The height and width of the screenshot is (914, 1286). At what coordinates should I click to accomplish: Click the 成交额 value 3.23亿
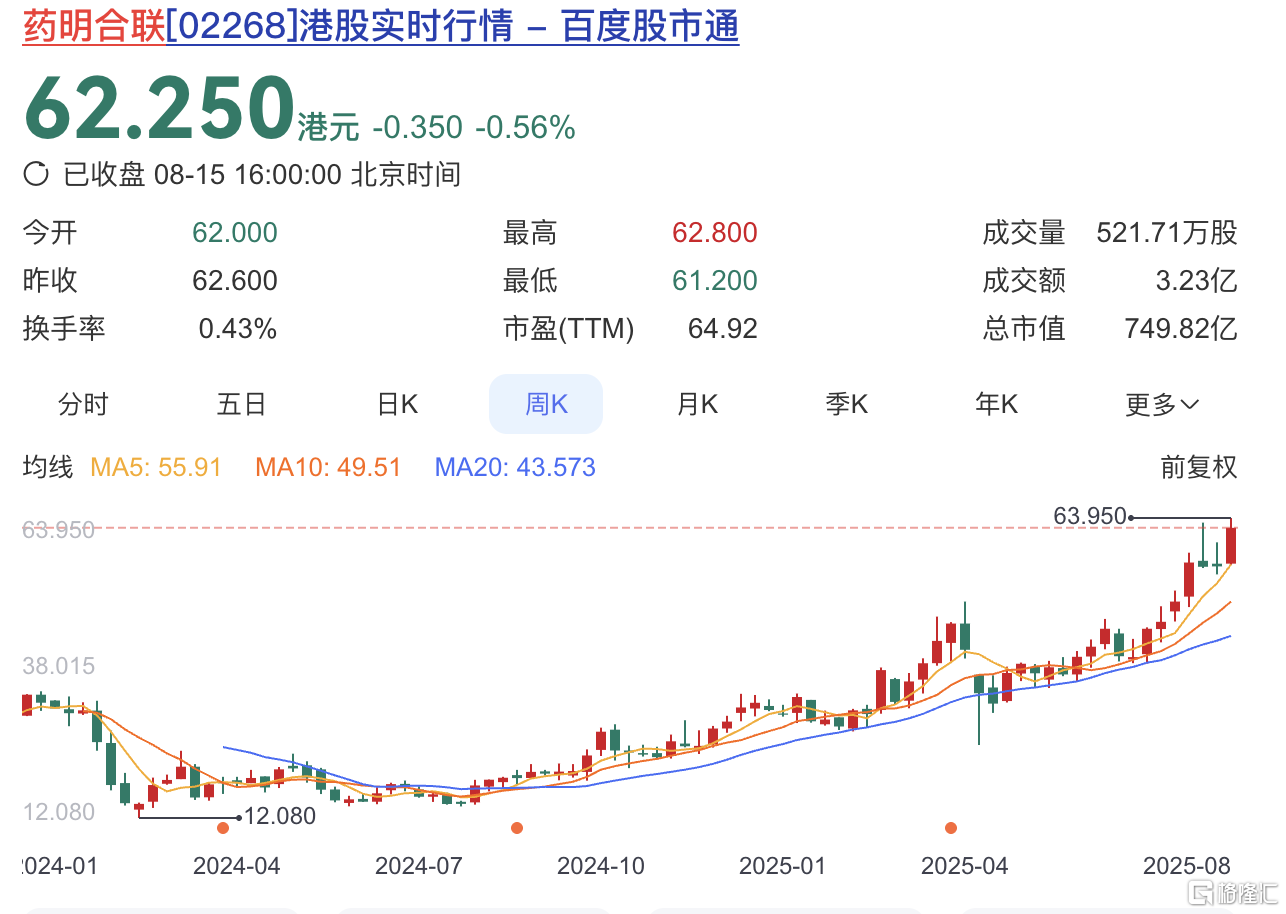(1197, 281)
